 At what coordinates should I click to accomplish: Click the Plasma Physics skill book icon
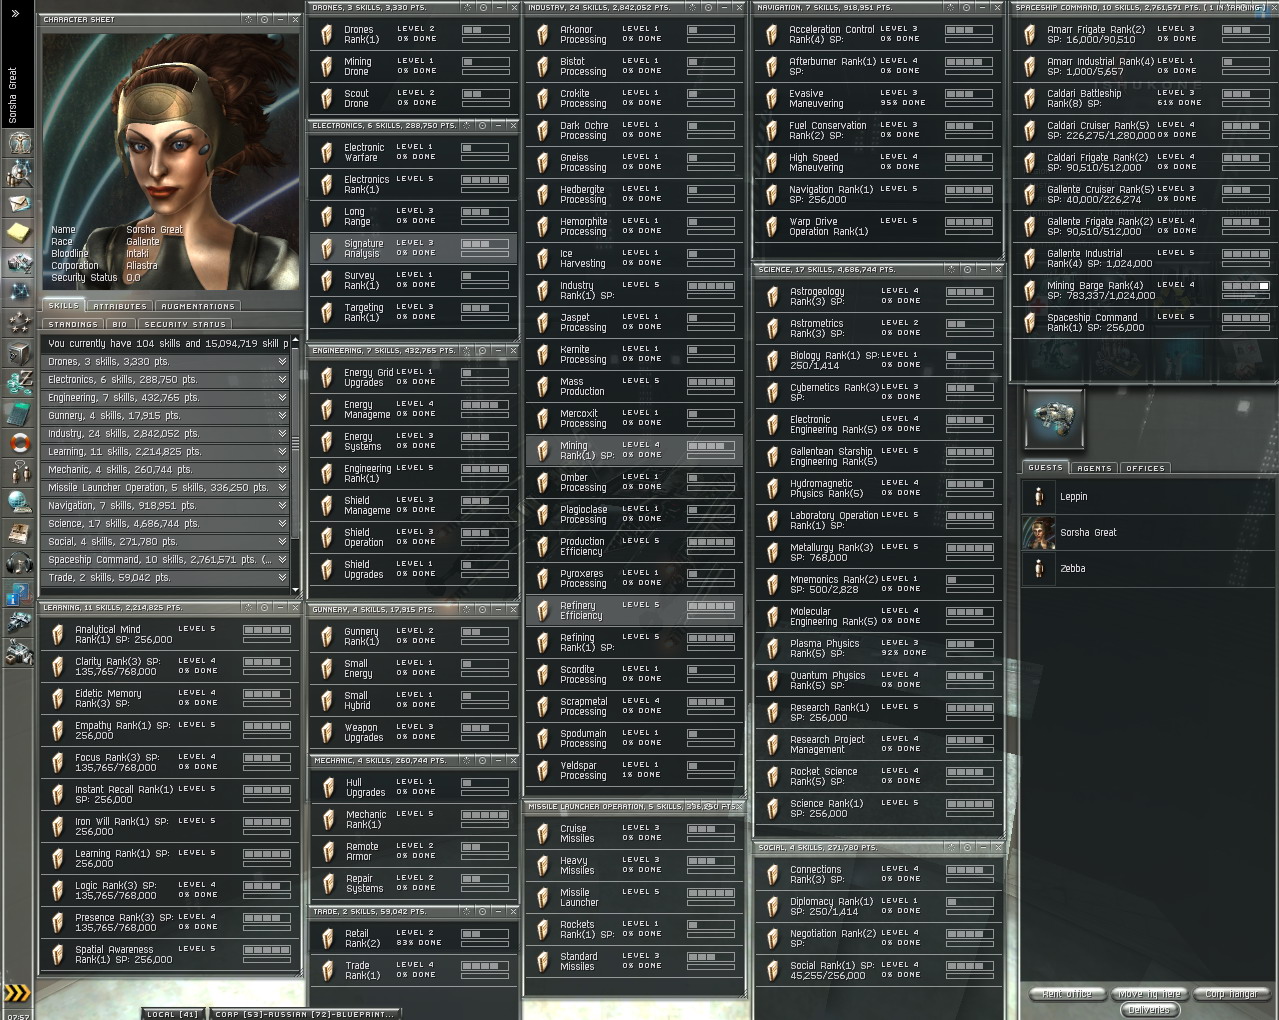click(771, 649)
